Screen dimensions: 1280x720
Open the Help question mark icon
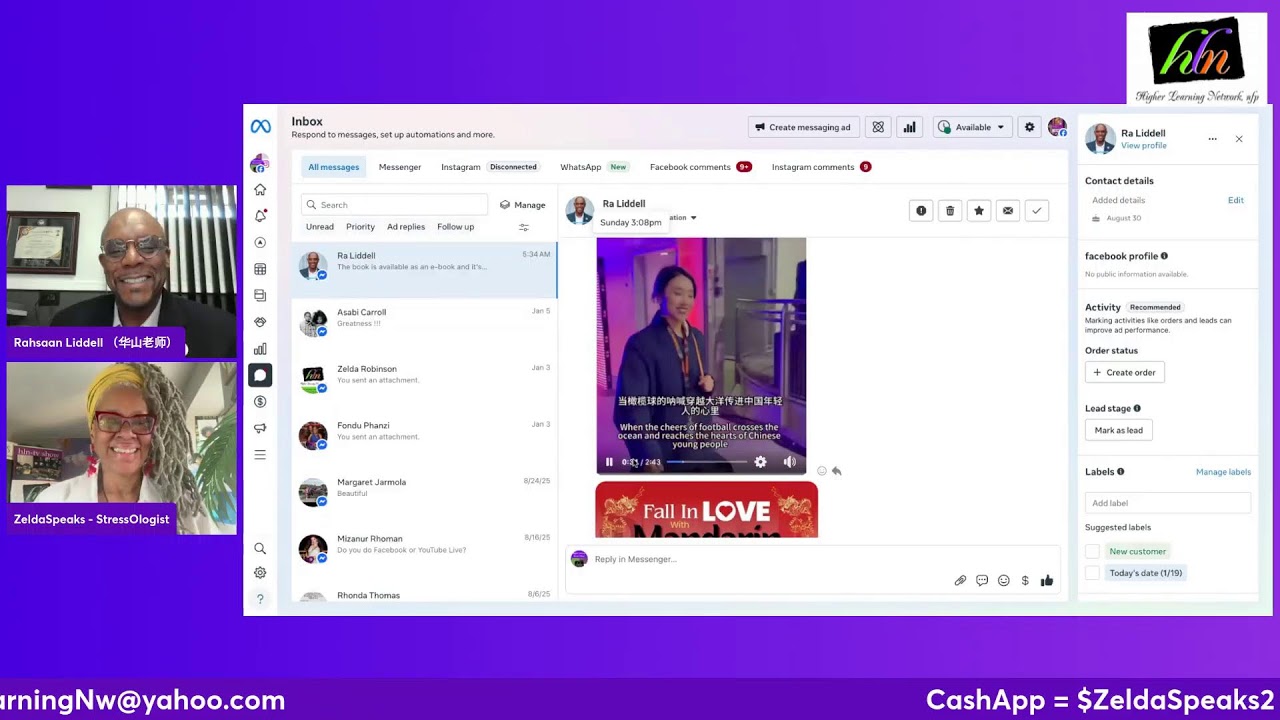(x=260, y=599)
